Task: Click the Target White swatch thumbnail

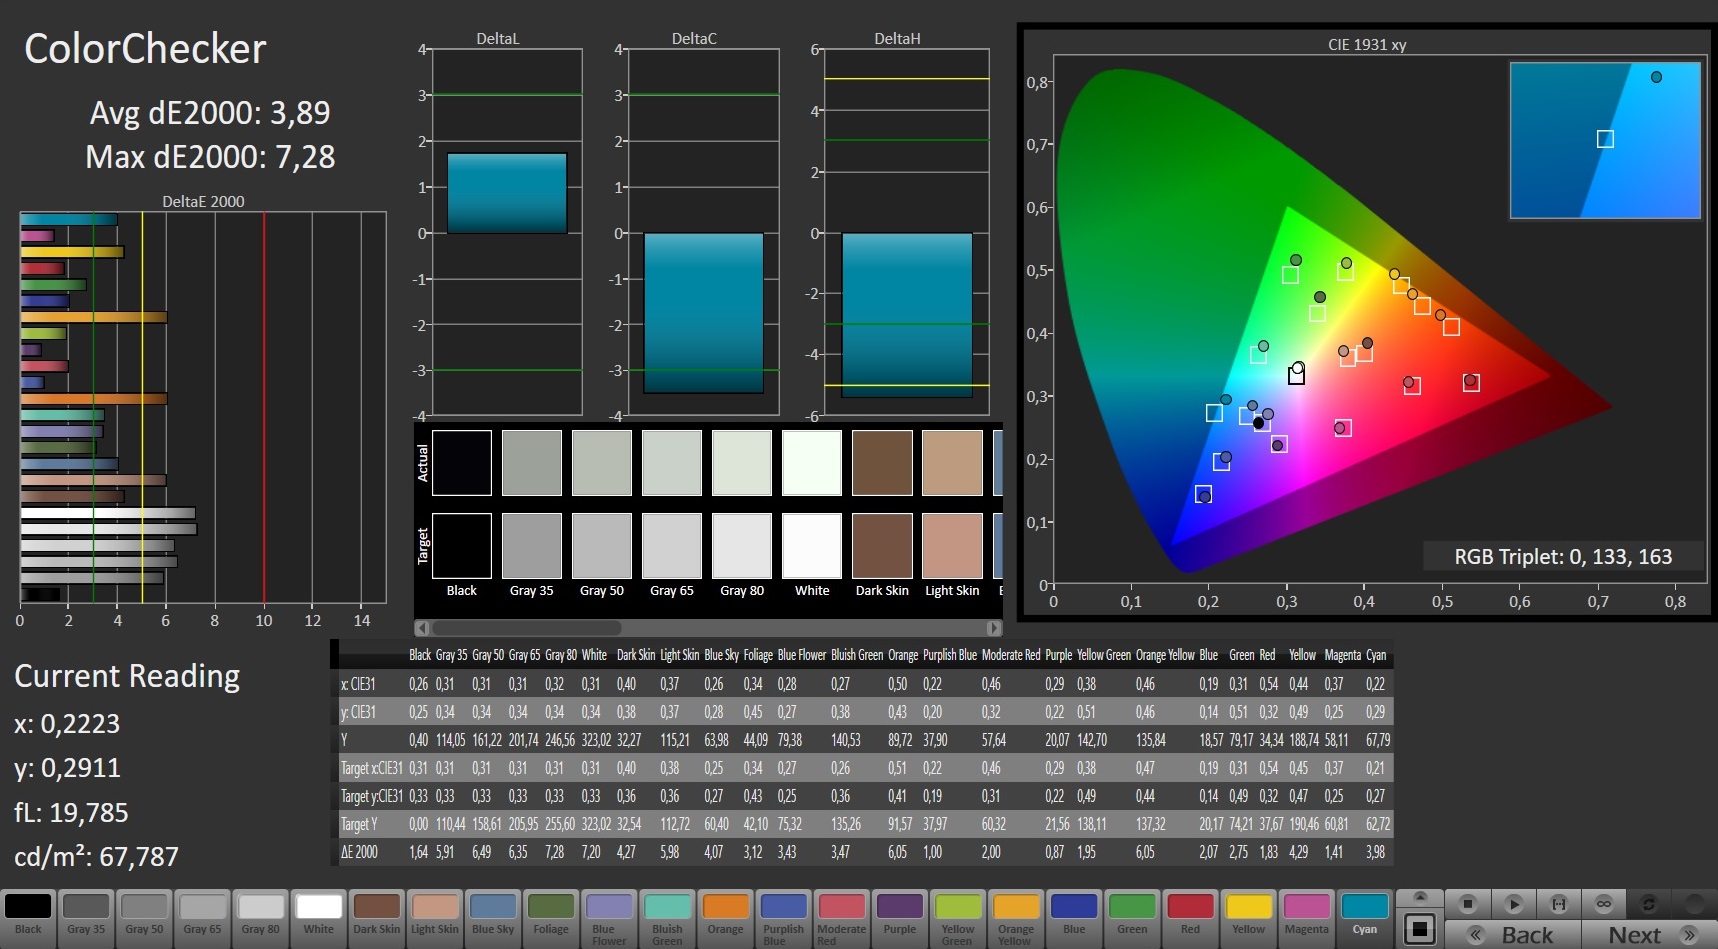Action: tap(811, 546)
